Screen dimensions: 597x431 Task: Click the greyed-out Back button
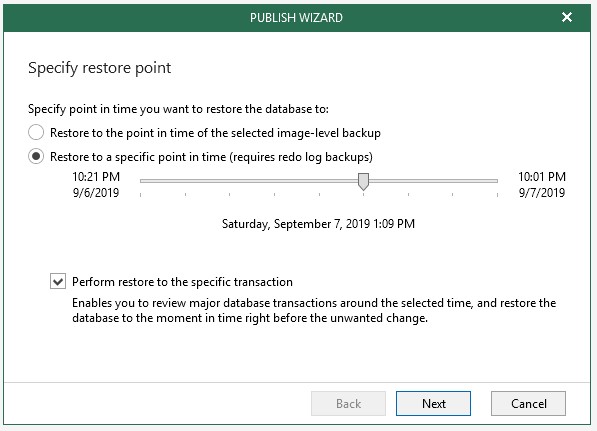tap(348, 403)
